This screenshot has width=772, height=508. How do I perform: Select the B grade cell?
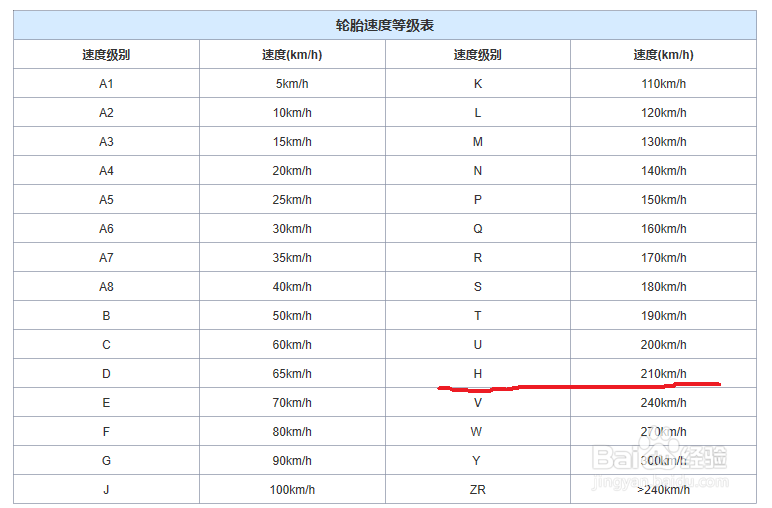point(106,316)
